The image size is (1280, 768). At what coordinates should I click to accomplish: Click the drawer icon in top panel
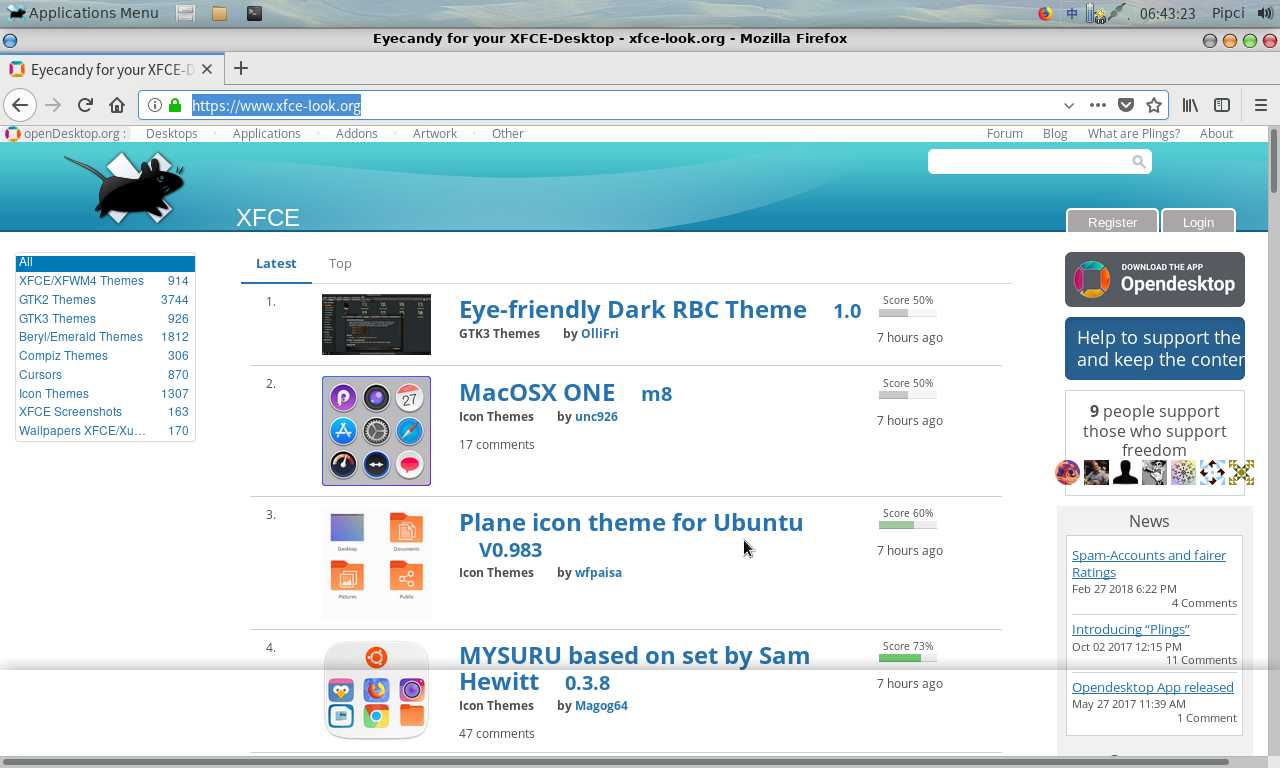185,13
